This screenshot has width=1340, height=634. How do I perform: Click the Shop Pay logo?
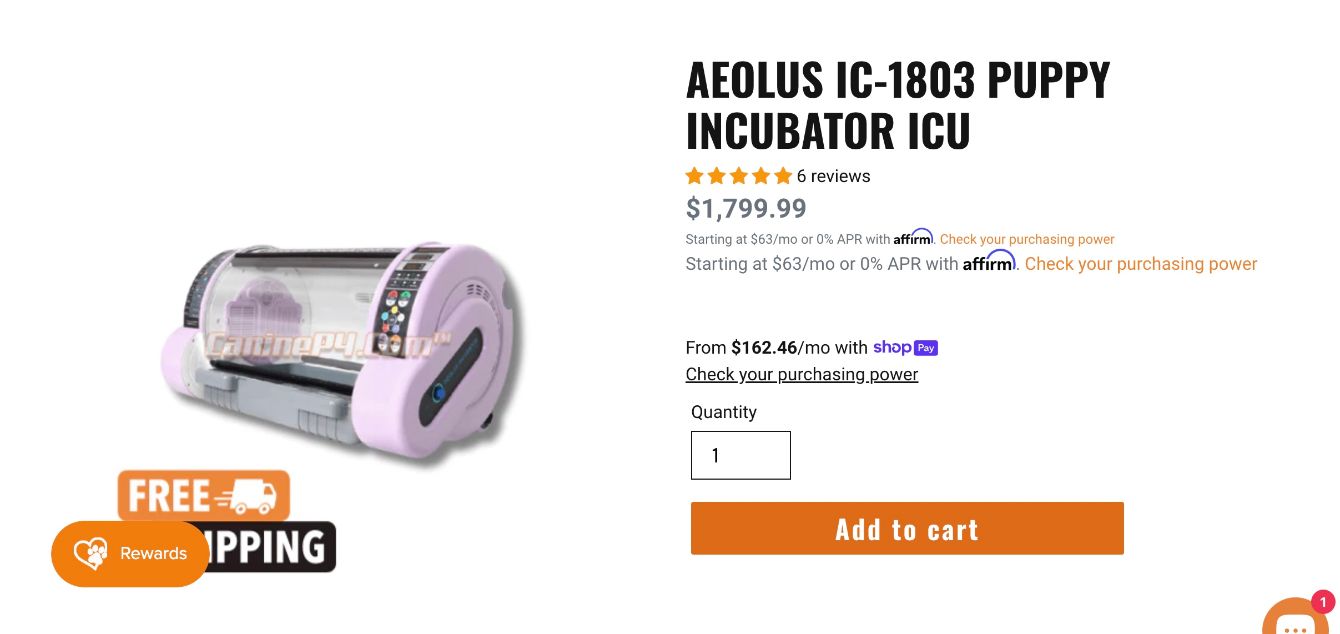[905, 348]
